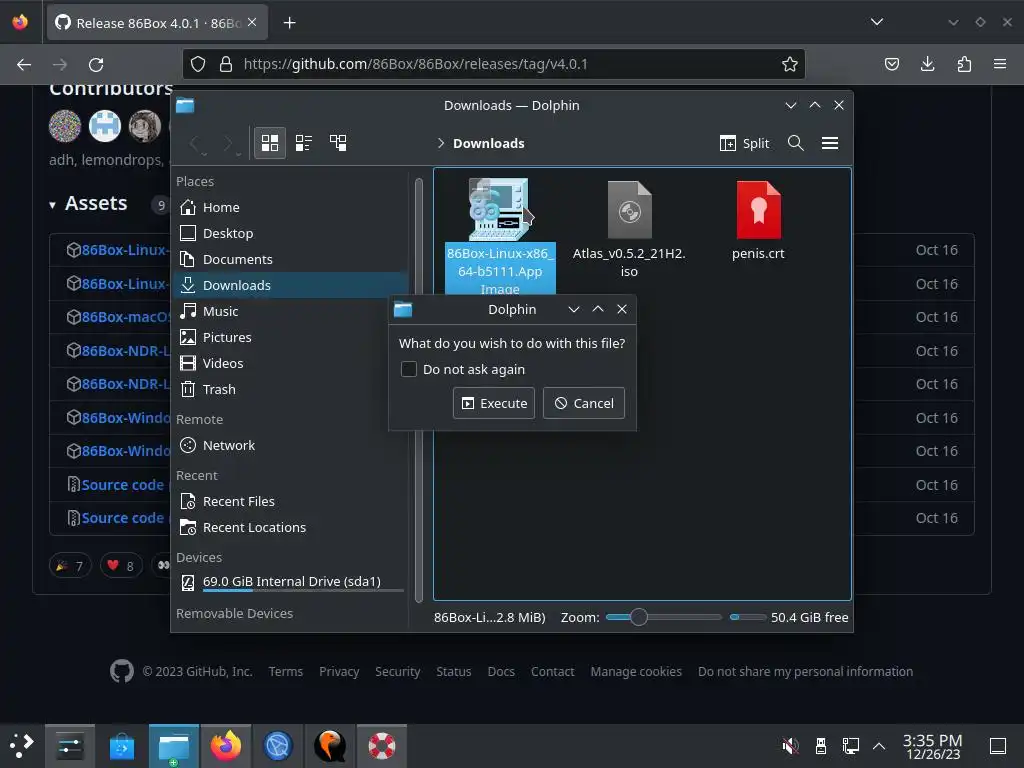The image size is (1024, 768).
Task: Open Terms link in GitHub footer
Action: tap(285, 671)
